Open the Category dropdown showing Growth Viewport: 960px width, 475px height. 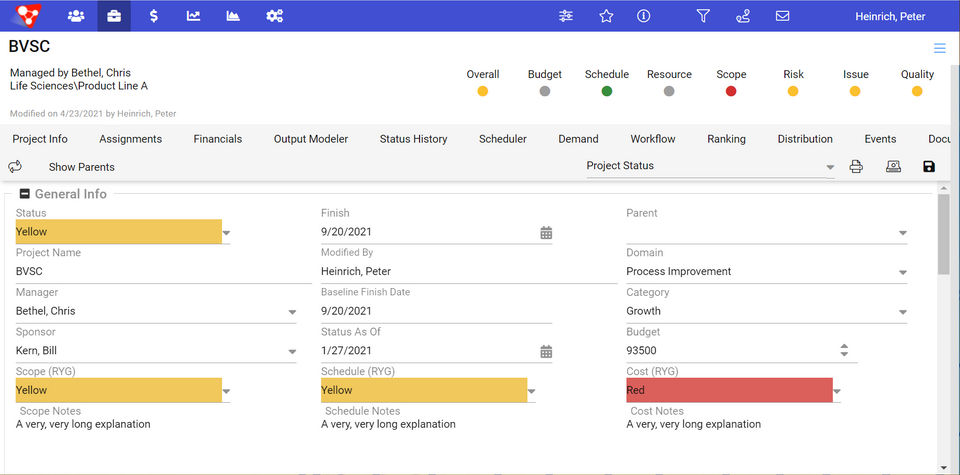point(903,312)
